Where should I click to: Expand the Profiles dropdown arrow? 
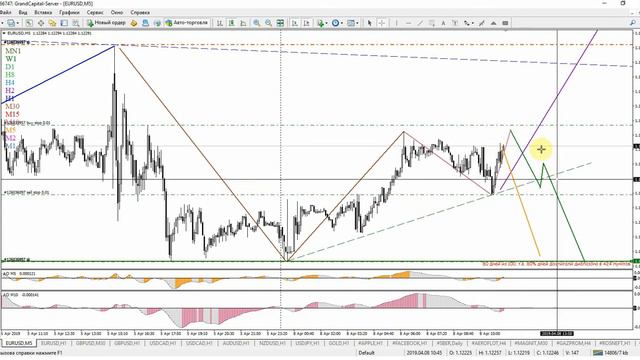click(17, 23)
